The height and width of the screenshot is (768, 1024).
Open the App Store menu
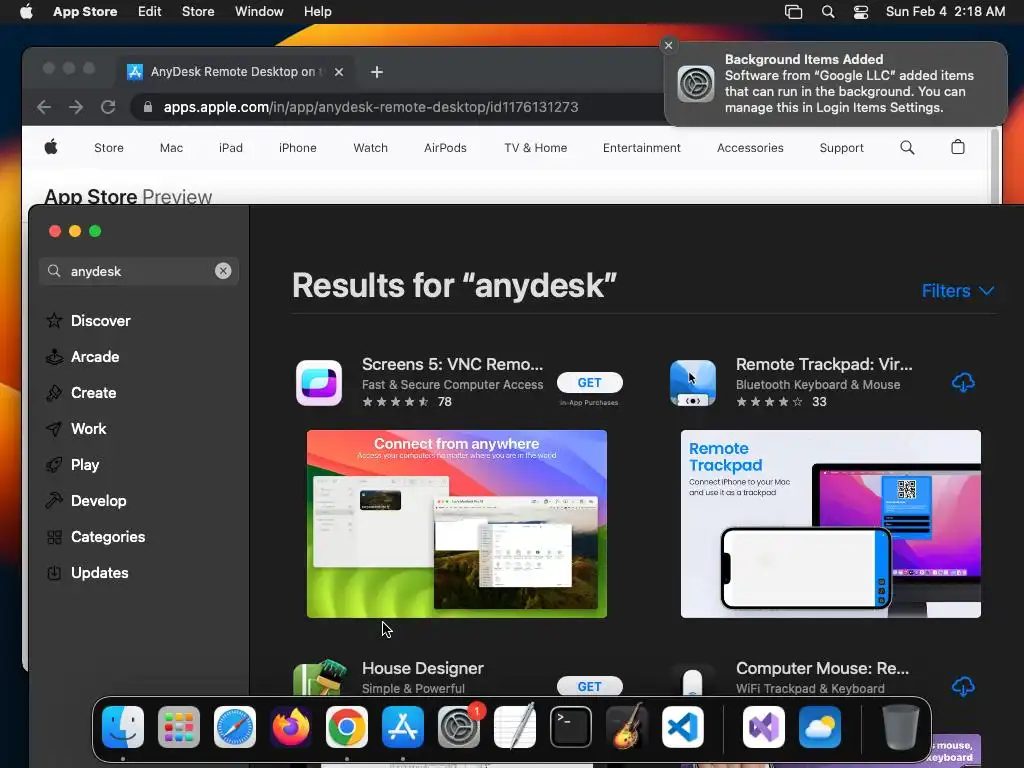click(x=85, y=12)
